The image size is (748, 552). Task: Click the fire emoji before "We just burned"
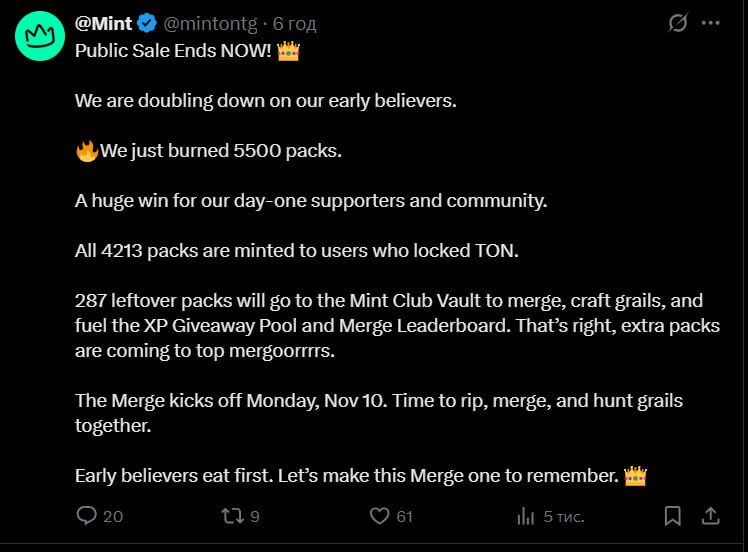[87, 151]
